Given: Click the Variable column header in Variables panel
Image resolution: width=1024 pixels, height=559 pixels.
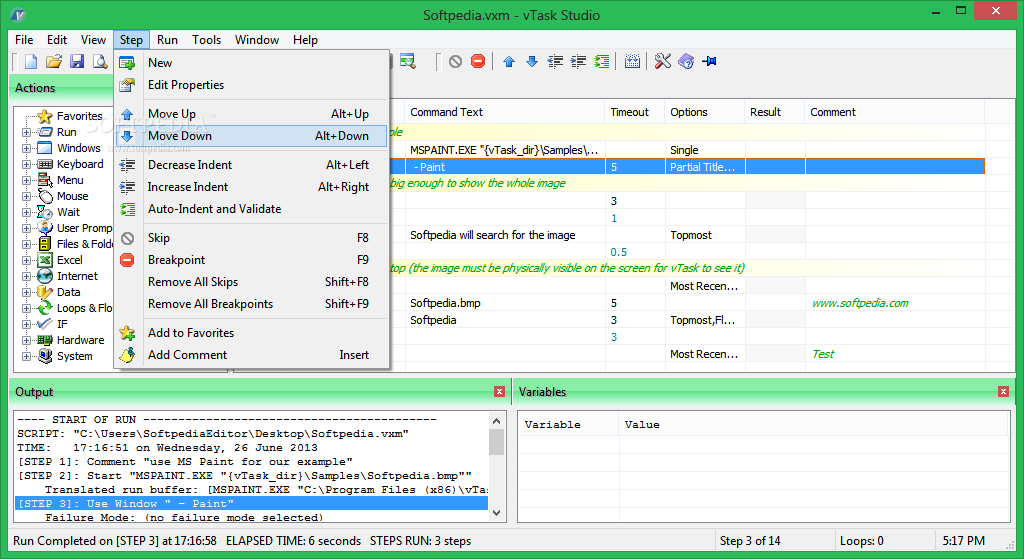Looking at the screenshot, I should click(568, 425).
